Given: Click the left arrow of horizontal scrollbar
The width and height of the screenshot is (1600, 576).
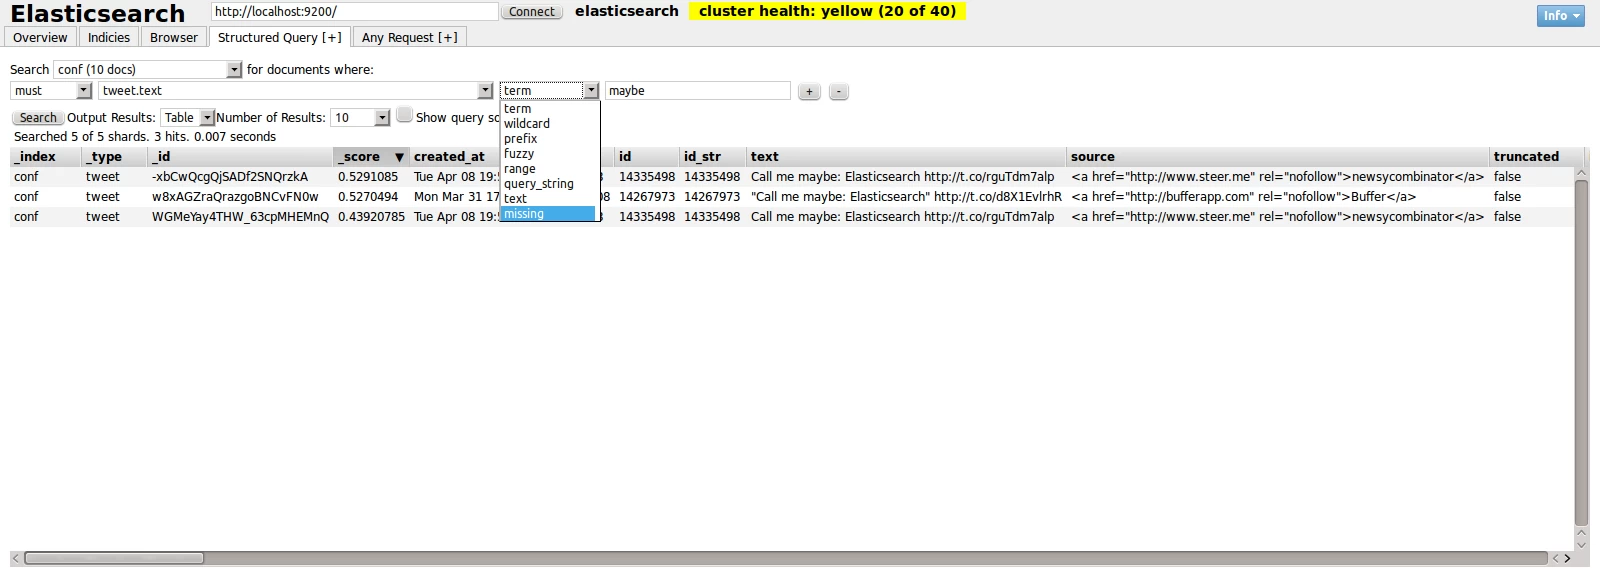Looking at the screenshot, I should pos(15,558).
